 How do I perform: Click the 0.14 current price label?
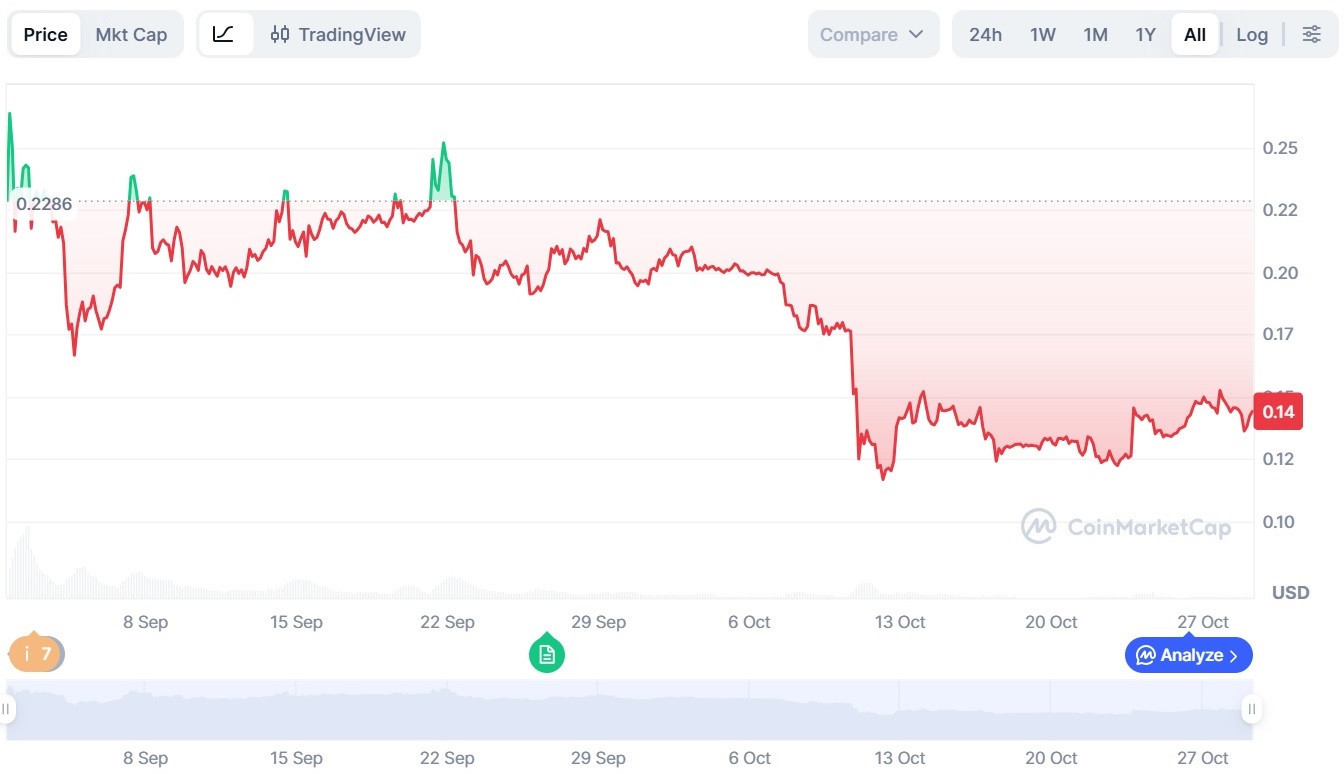1278,412
